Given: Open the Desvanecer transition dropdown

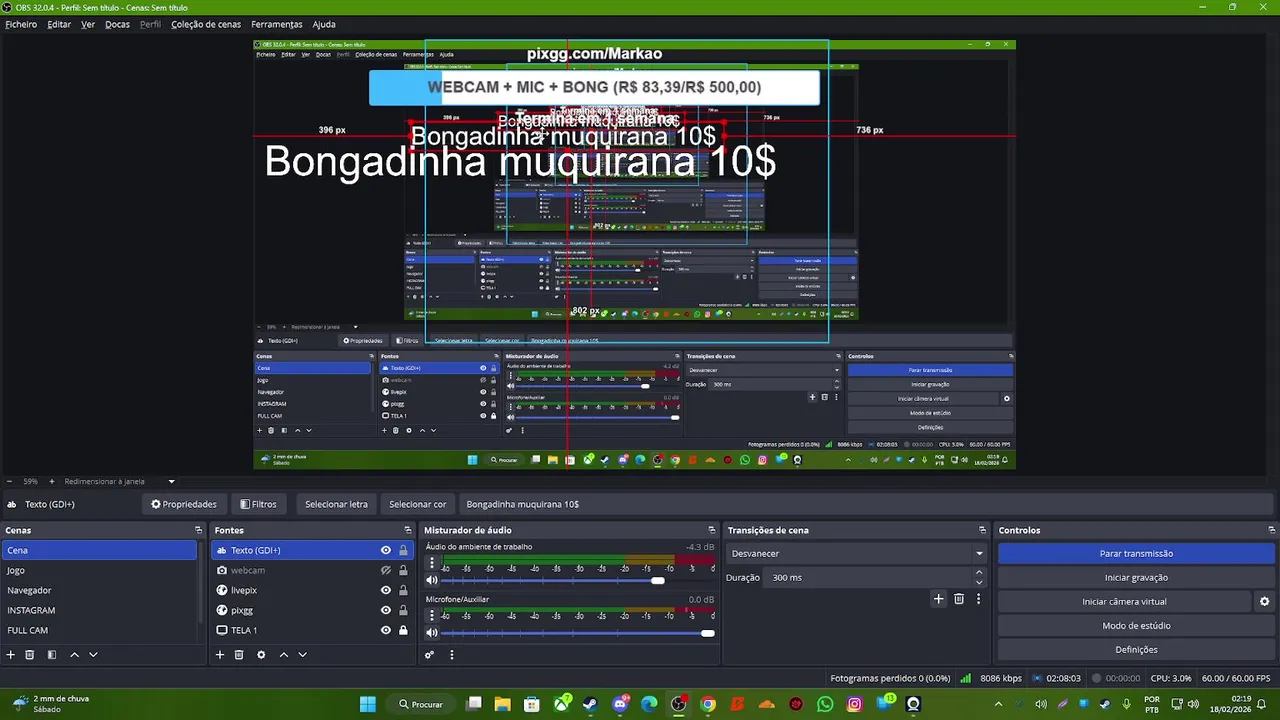Looking at the screenshot, I should click(857, 553).
